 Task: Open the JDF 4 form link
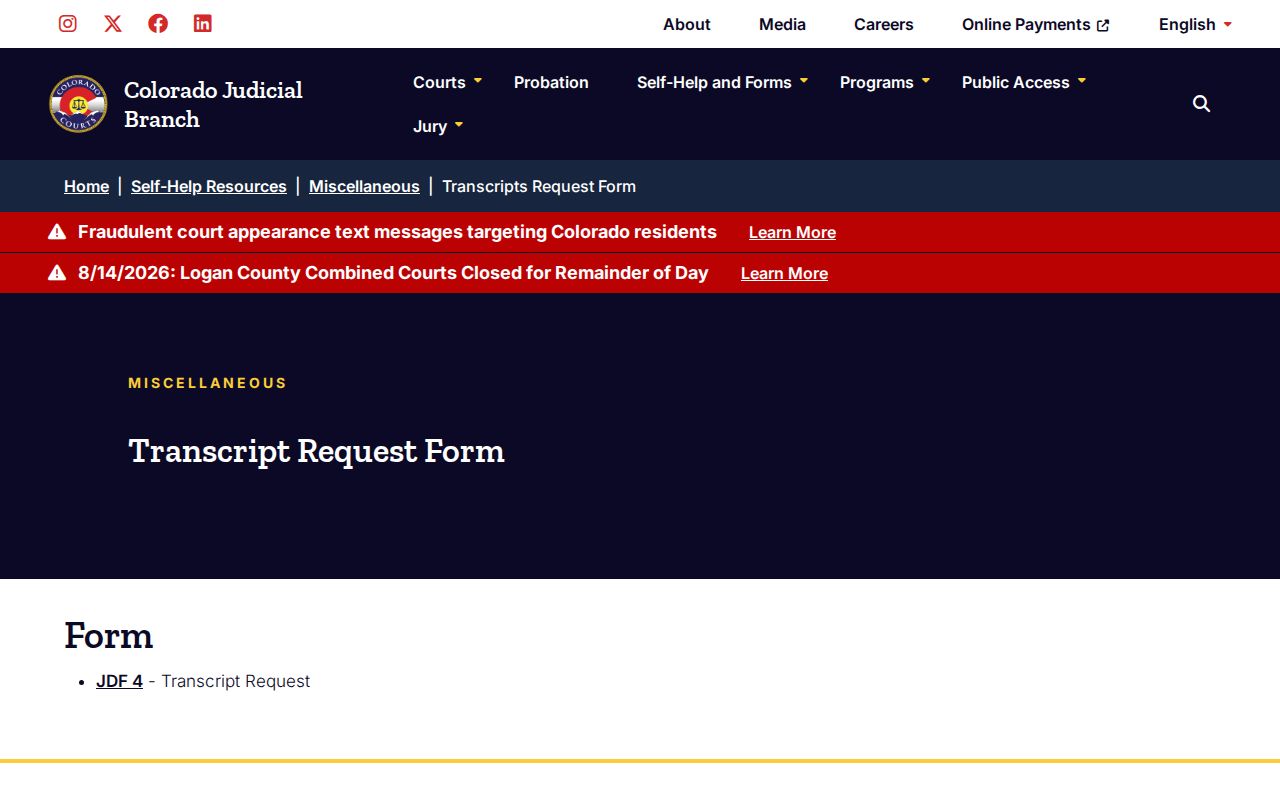[x=119, y=681]
